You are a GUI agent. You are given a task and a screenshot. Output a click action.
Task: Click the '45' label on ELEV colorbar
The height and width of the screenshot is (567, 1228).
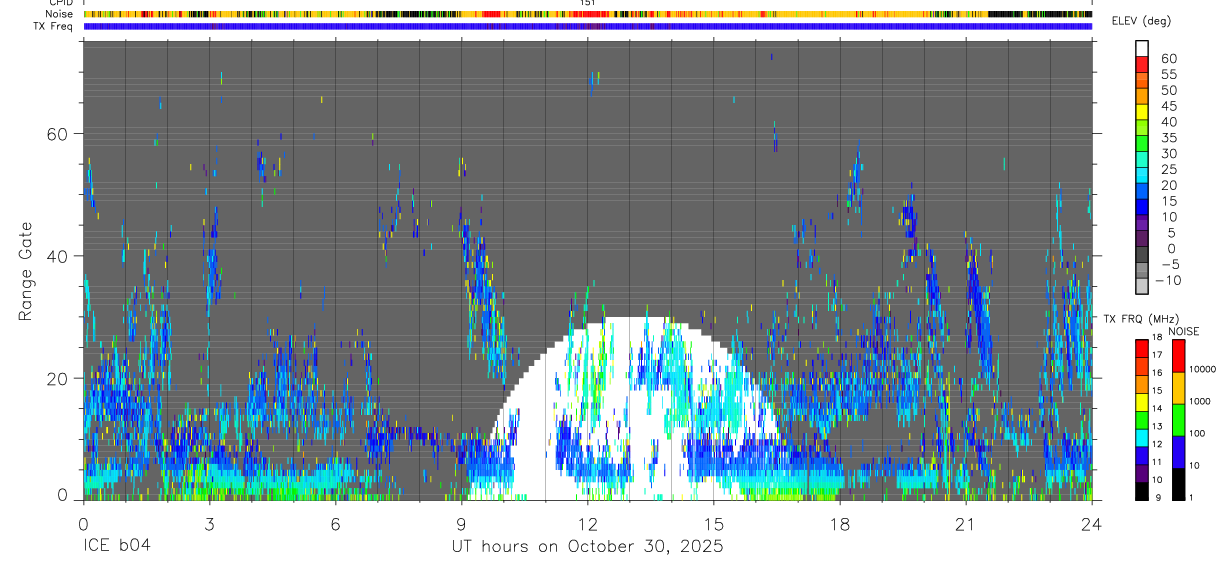tap(1167, 106)
